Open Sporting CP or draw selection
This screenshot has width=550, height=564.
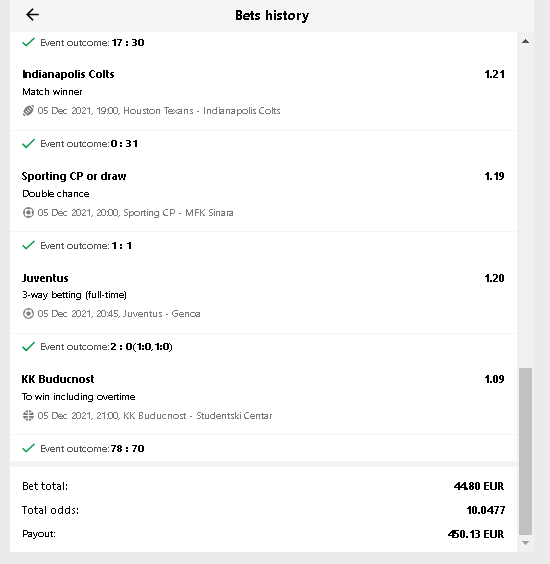tap(74, 176)
